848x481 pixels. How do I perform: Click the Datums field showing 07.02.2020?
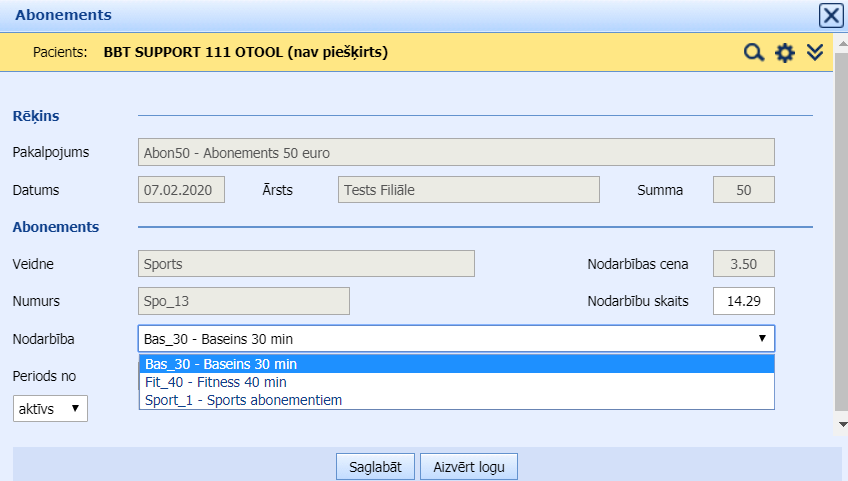(181, 190)
